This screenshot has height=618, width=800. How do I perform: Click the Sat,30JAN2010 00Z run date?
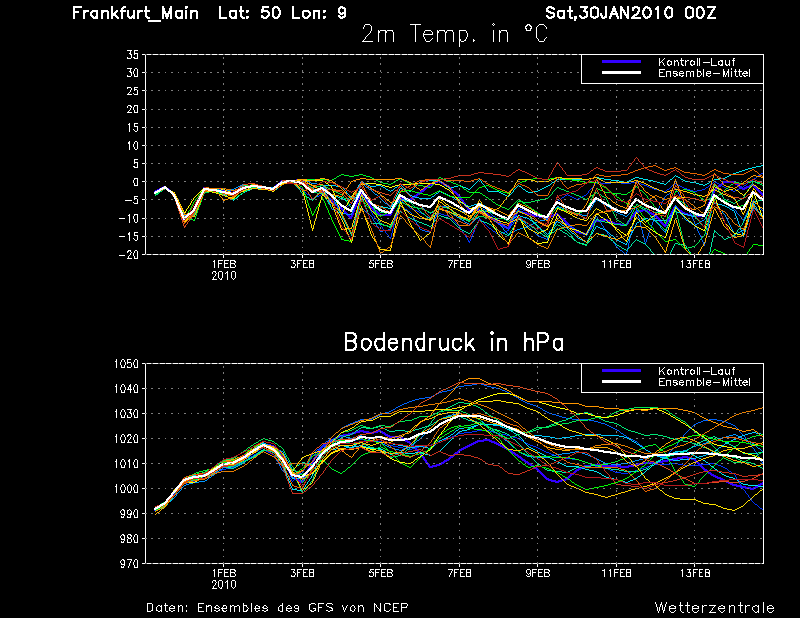(x=630, y=13)
